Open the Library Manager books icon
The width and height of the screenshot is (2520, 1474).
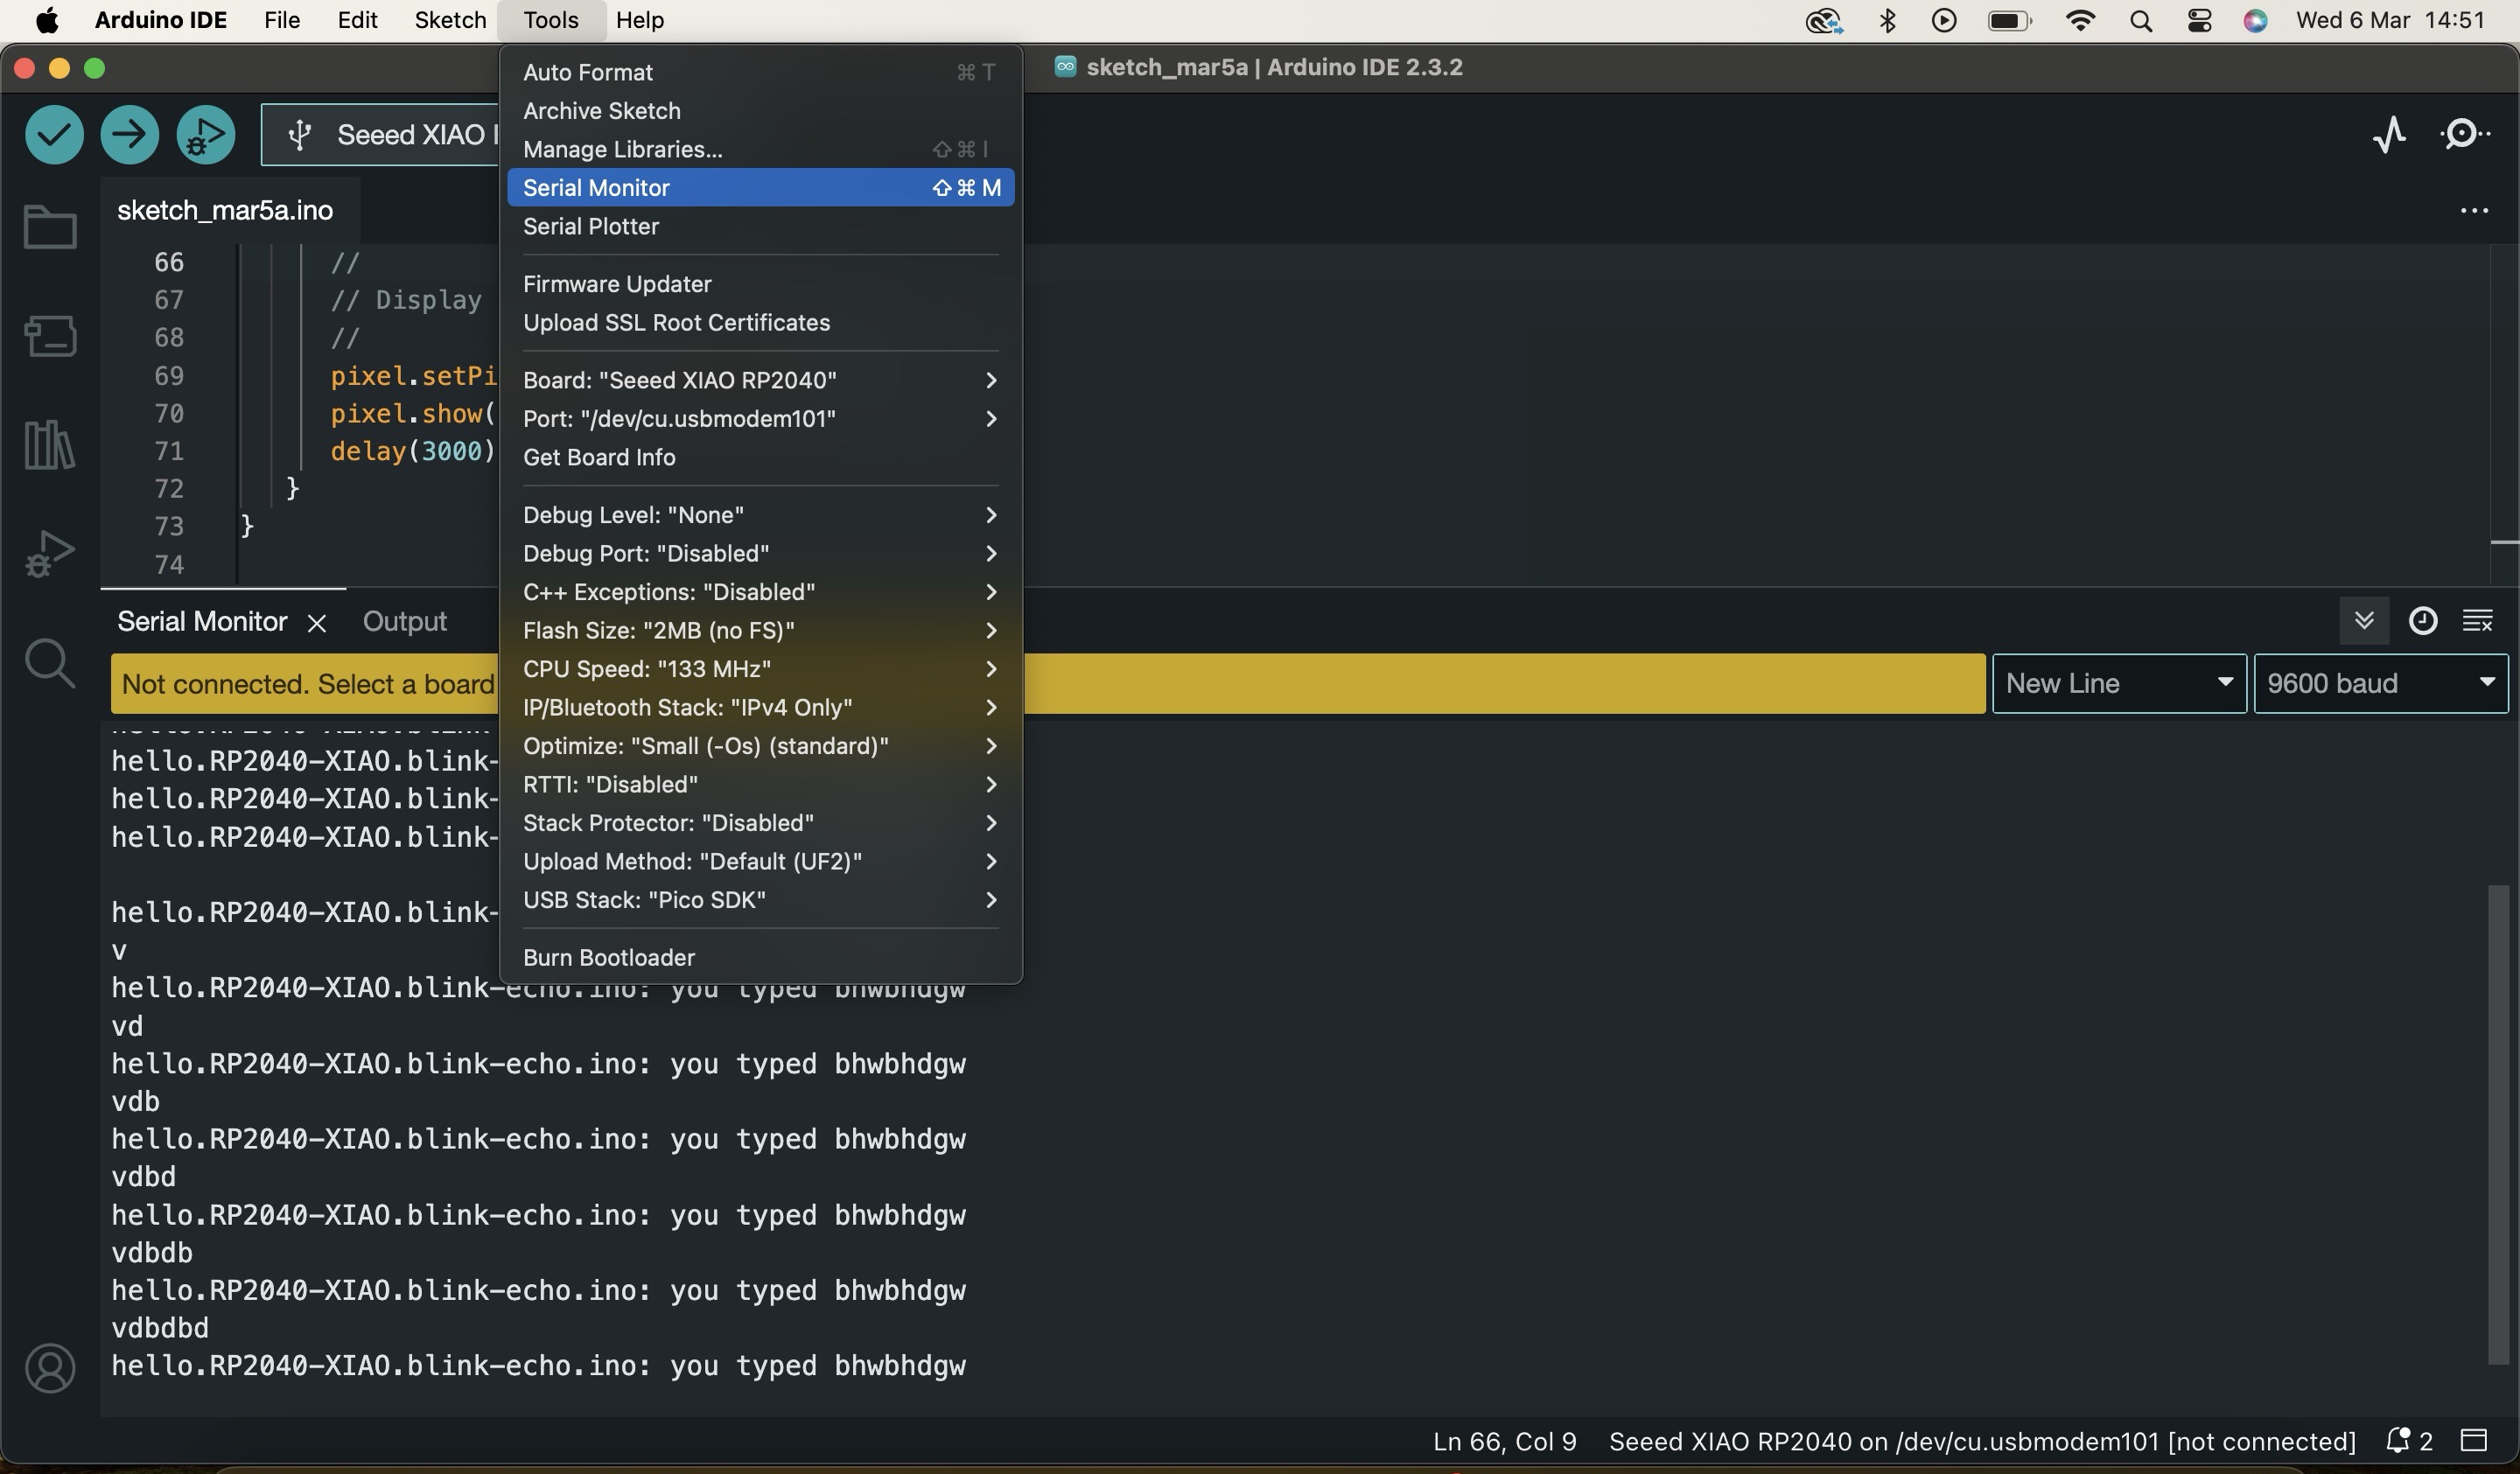50,444
